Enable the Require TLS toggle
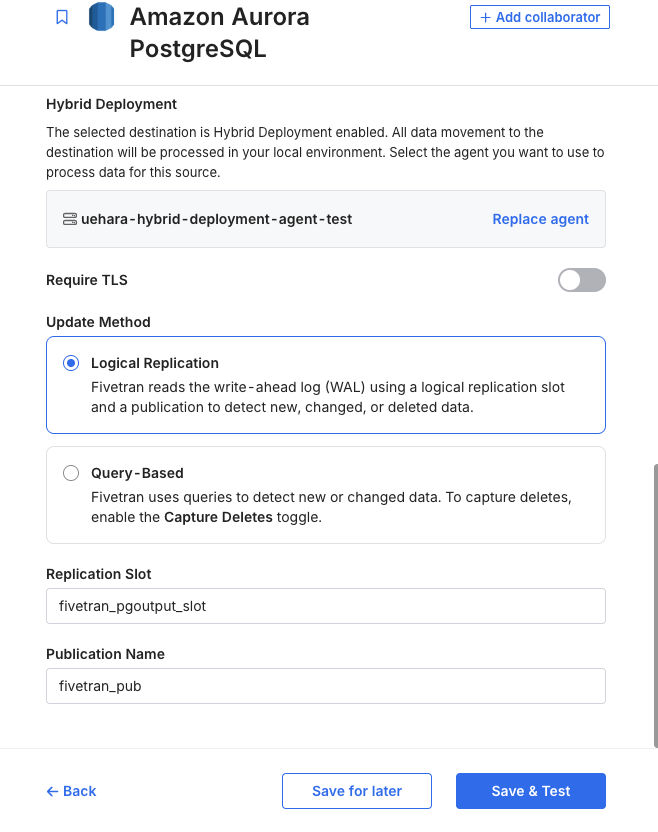Viewport: 658px width, 832px height. pos(581,280)
